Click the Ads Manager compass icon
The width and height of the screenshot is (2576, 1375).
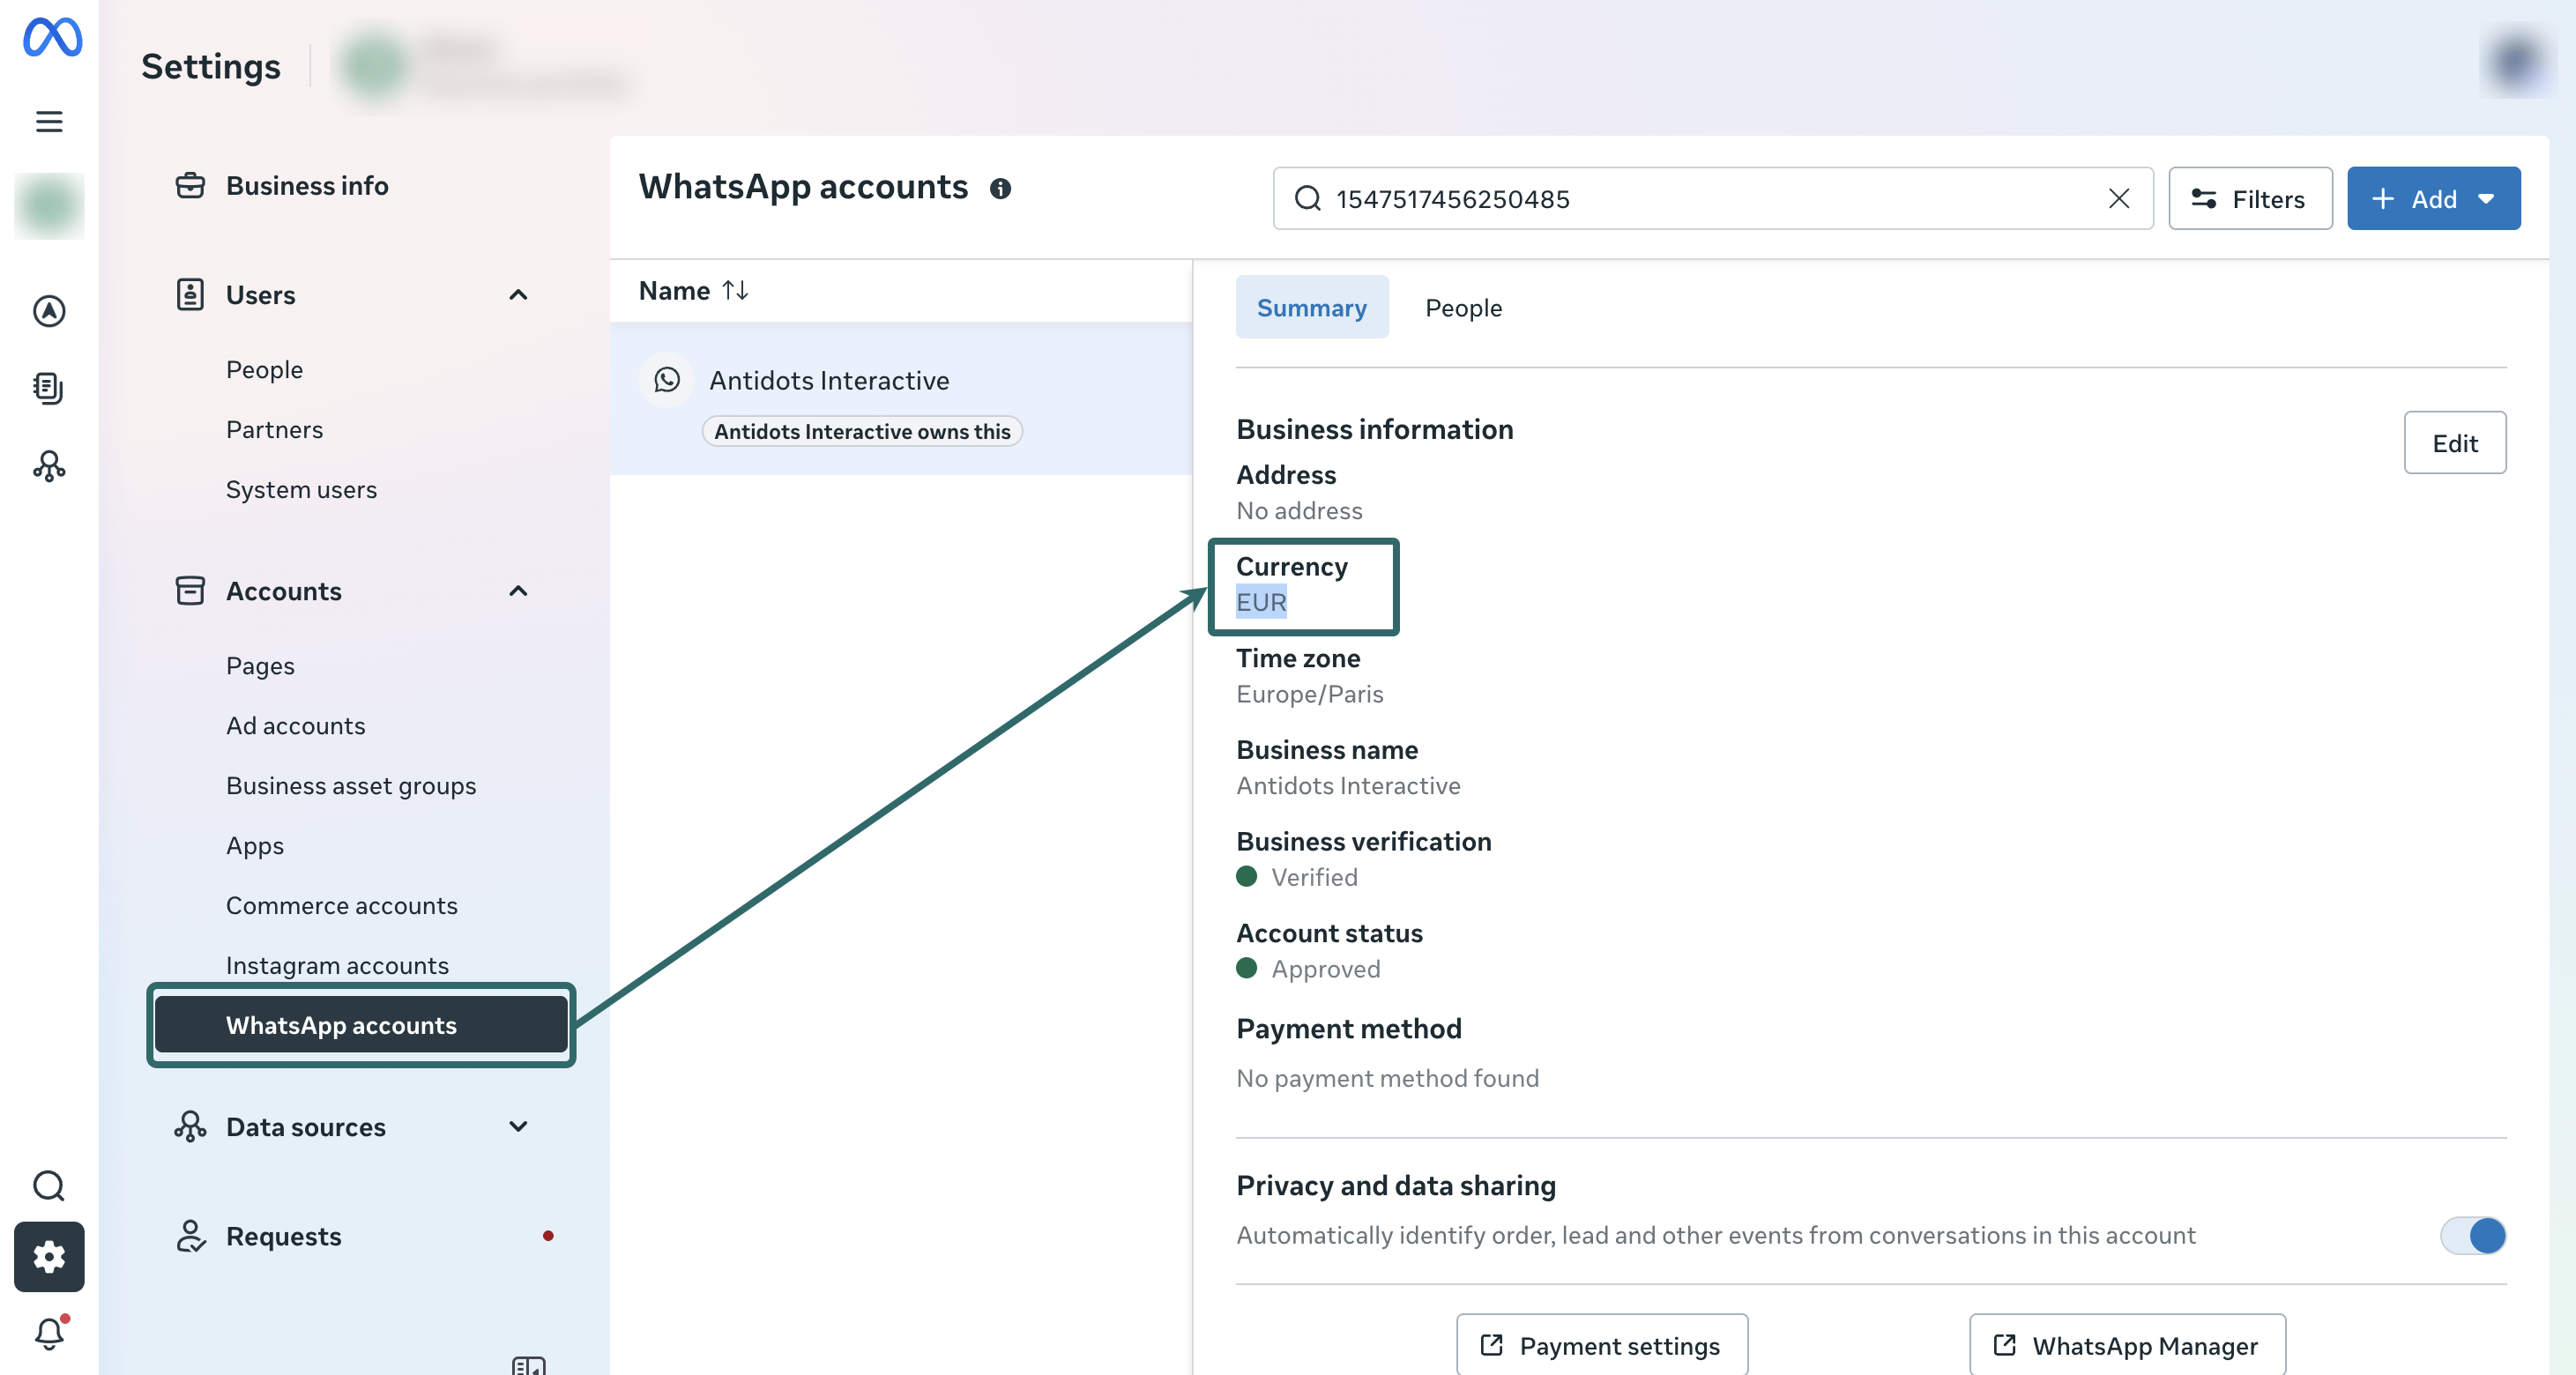tap(49, 311)
